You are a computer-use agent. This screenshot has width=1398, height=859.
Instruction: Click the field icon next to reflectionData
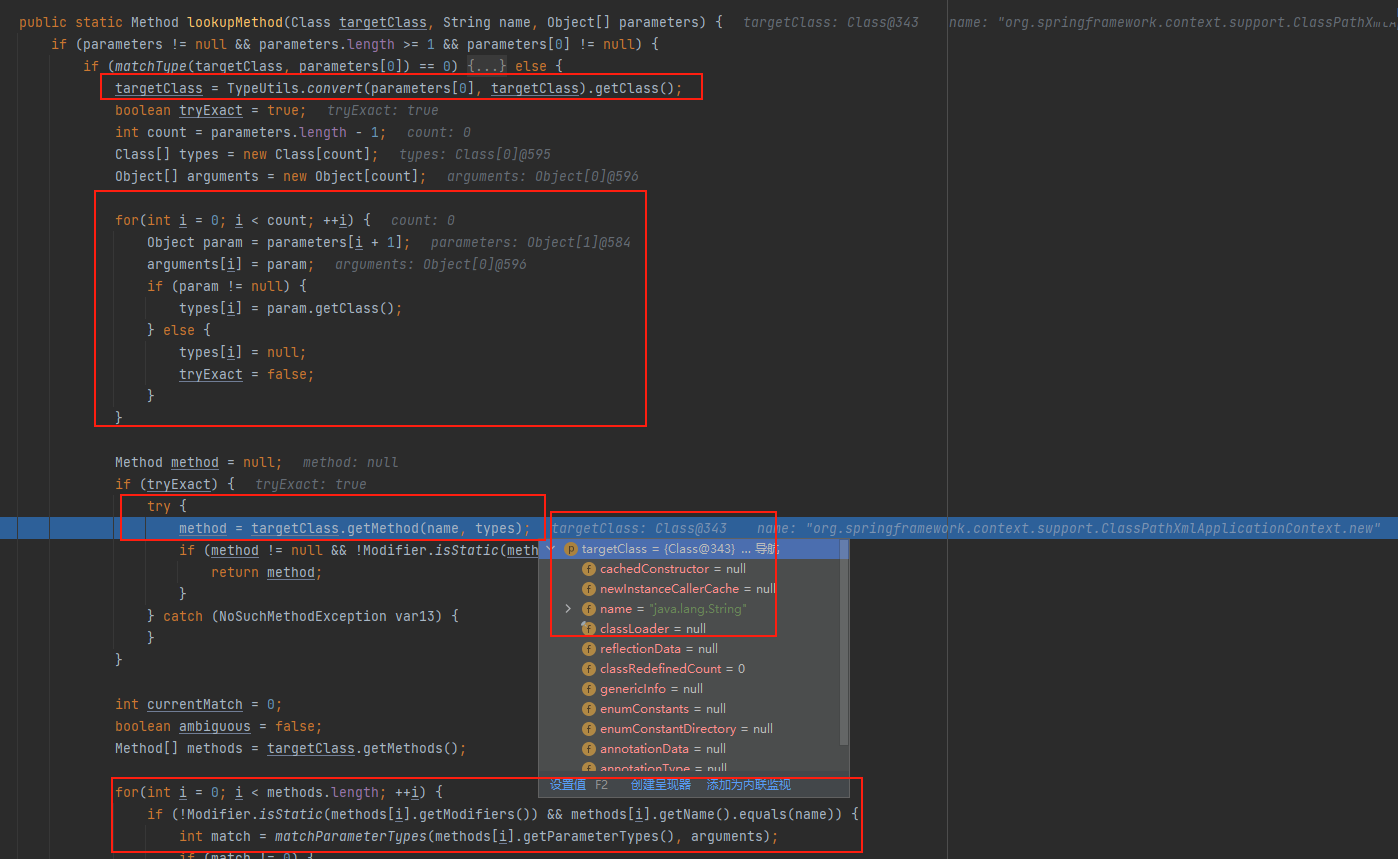(589, 649)
